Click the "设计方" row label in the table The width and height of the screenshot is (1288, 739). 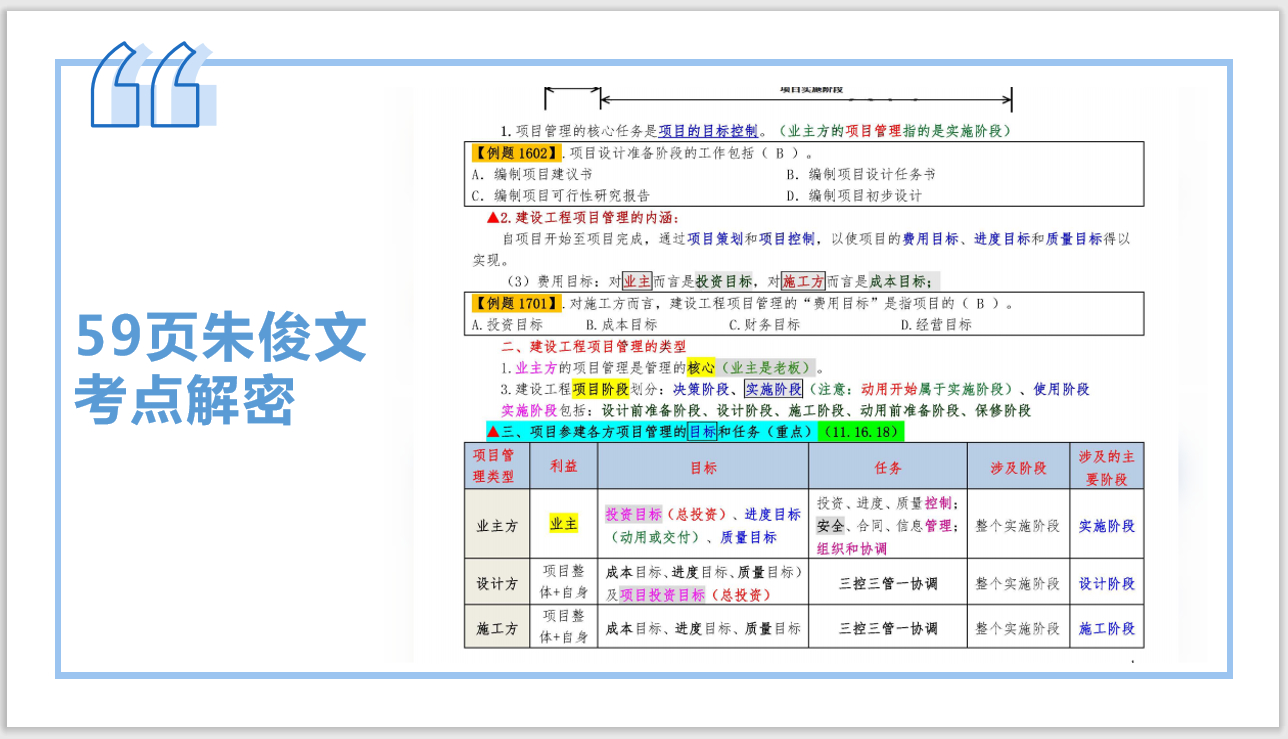(497, 583)
